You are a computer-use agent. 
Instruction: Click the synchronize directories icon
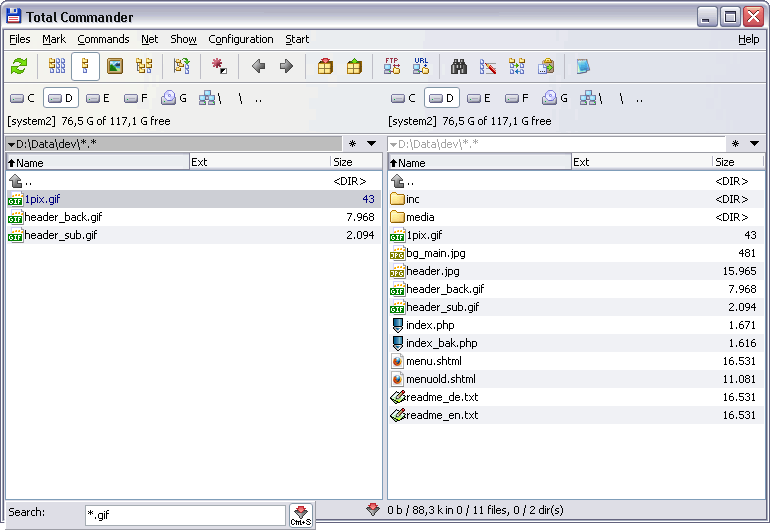pyautogui.click(x=517, y=66)
